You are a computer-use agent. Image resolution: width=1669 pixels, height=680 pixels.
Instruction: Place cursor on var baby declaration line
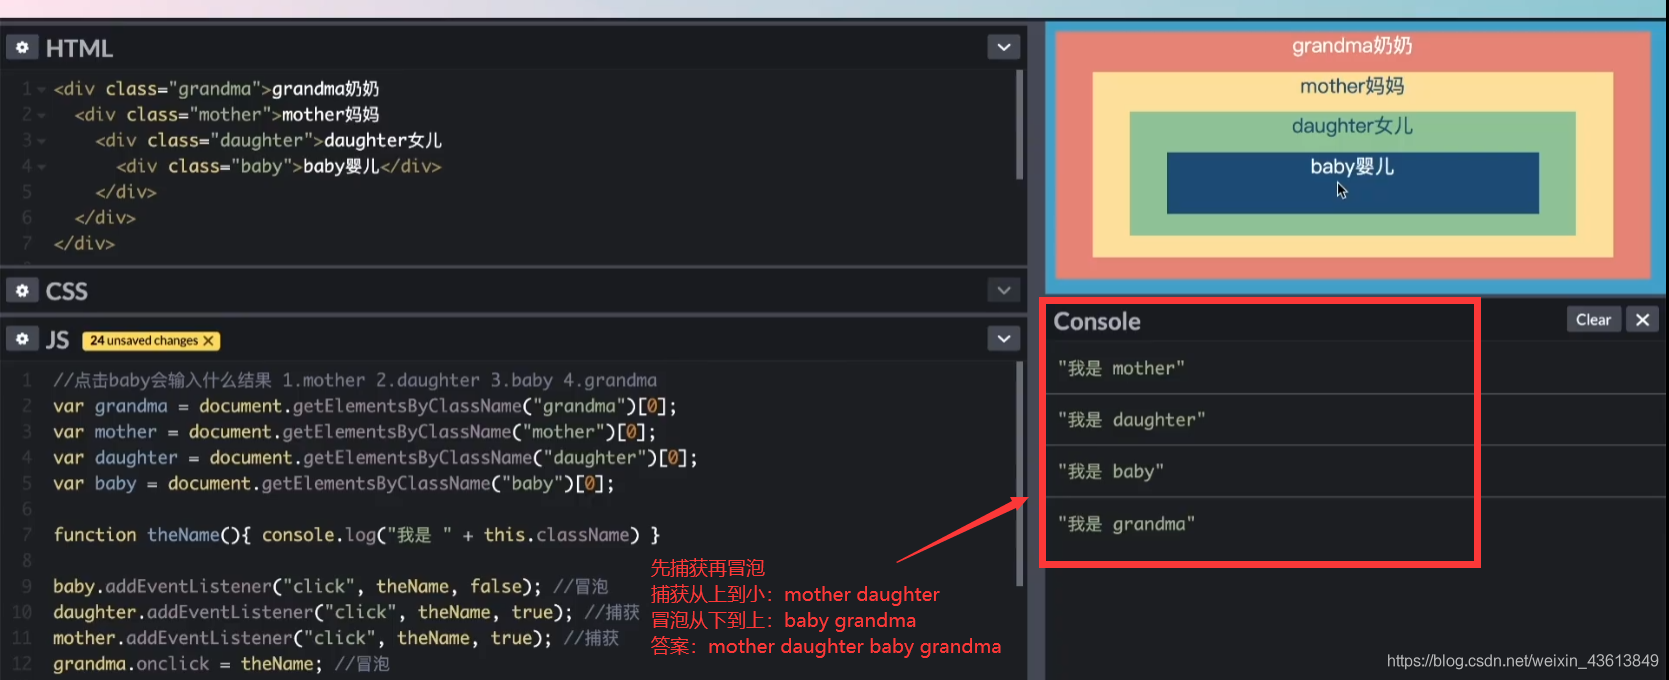[x=334, y=484]
